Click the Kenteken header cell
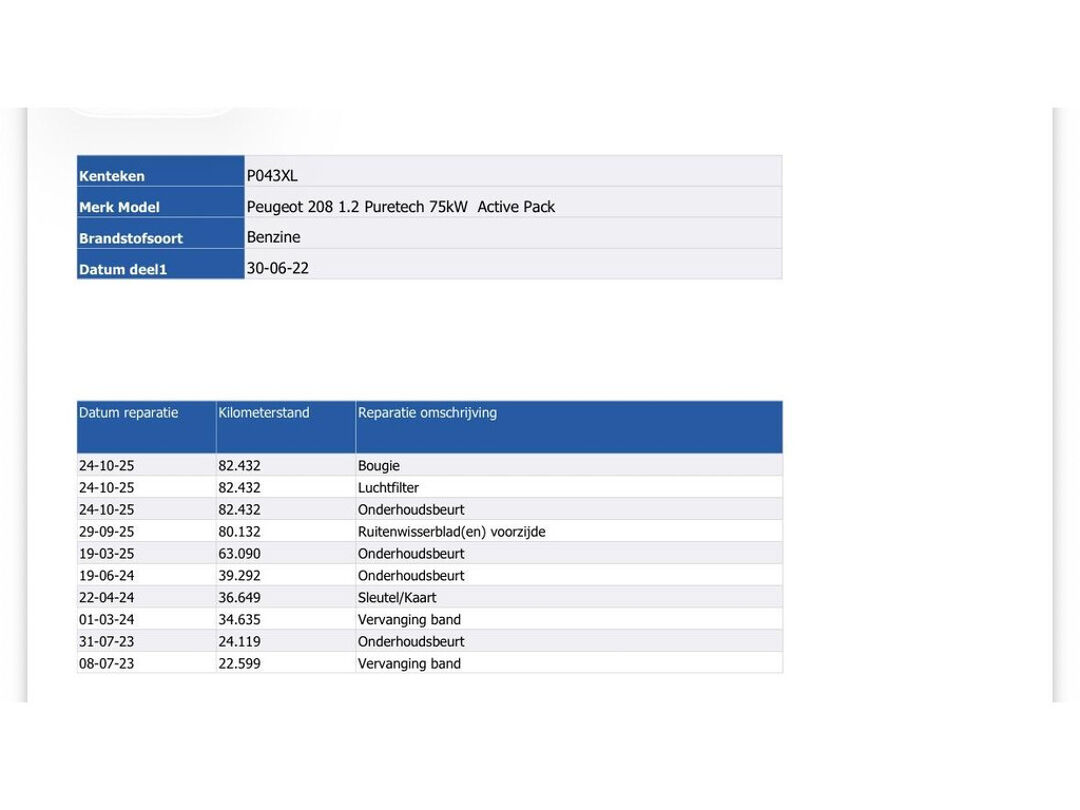 [160, 172]
